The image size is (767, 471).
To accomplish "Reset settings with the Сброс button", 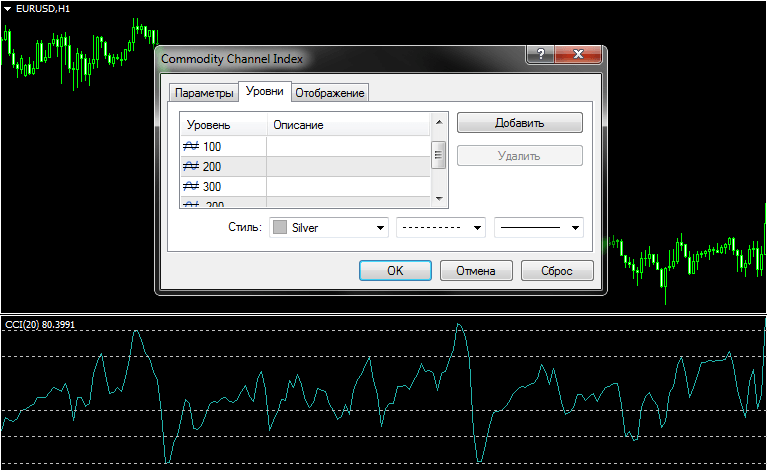I will 557,271.
